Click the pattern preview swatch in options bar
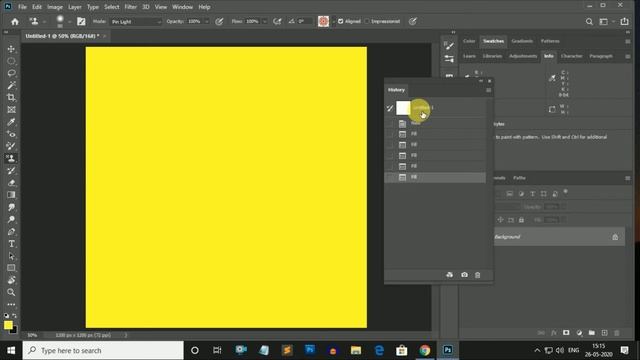640x360 pixels. coord(323,22)
